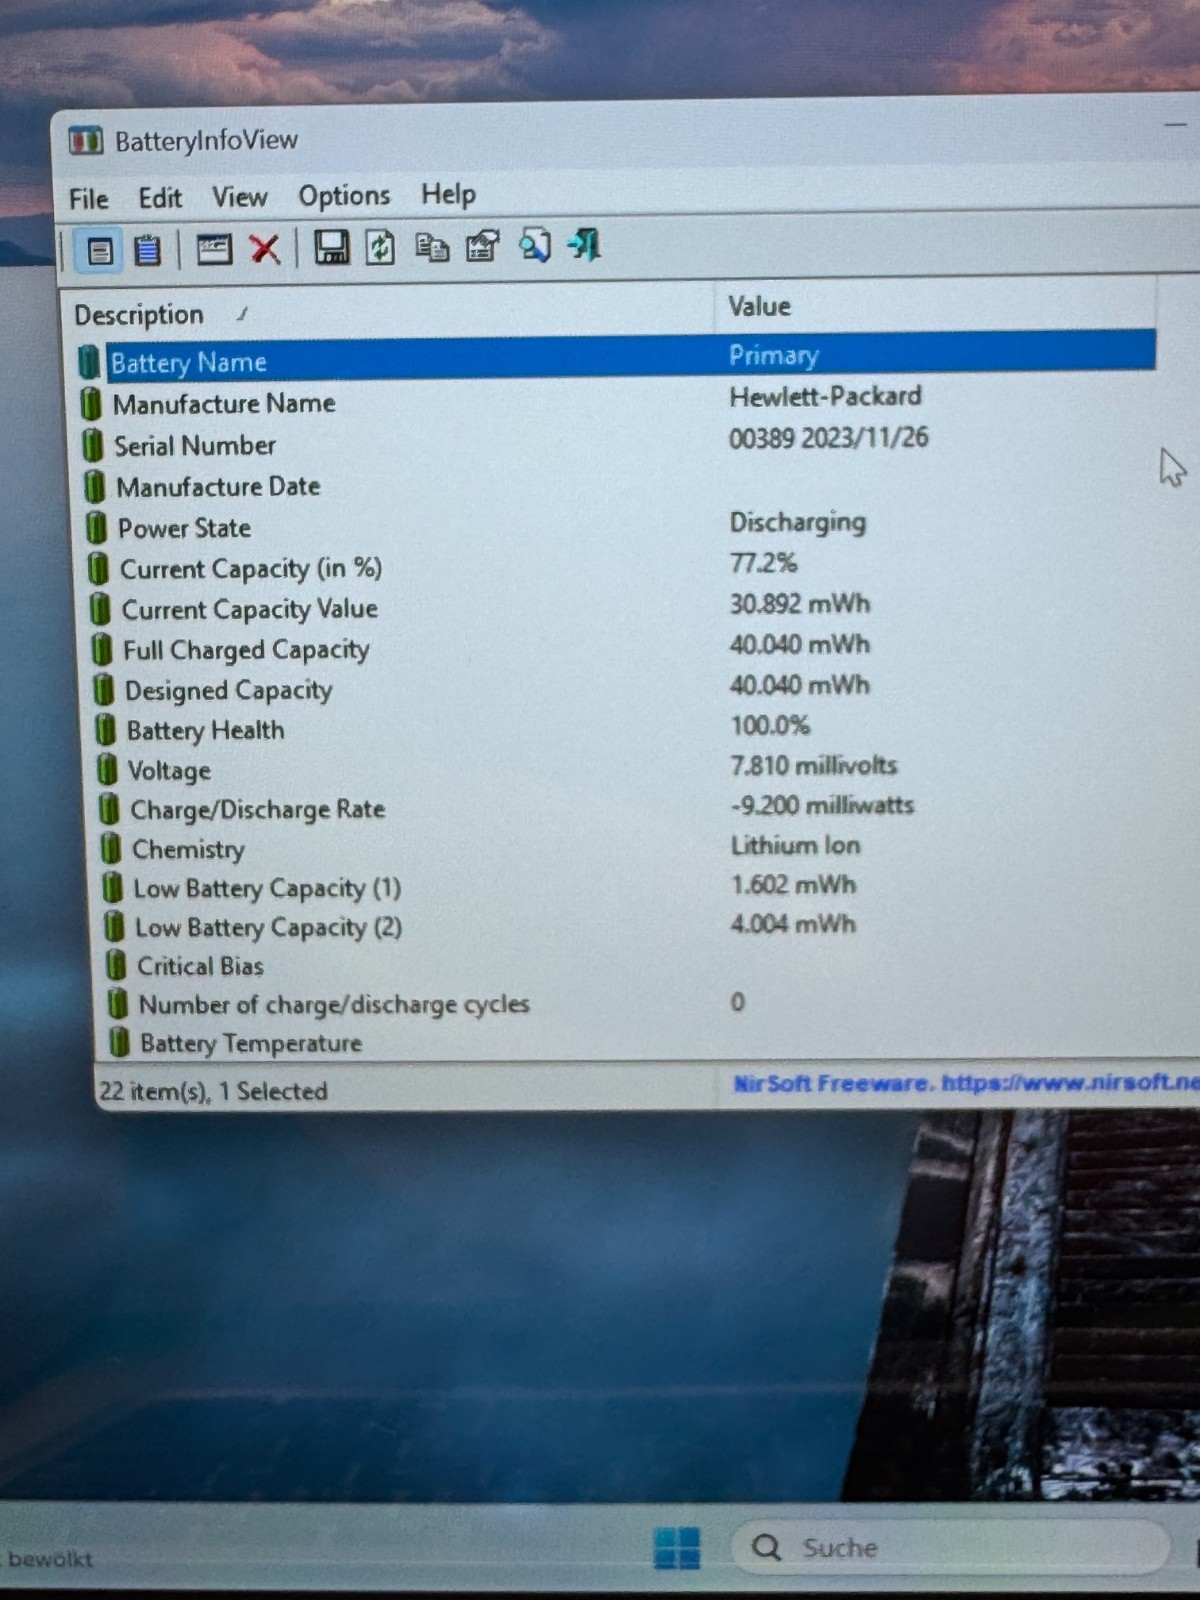Click the Lithium Ion value cell
The width and height of the screenshot is (1200, 1600).
[795, 845]
